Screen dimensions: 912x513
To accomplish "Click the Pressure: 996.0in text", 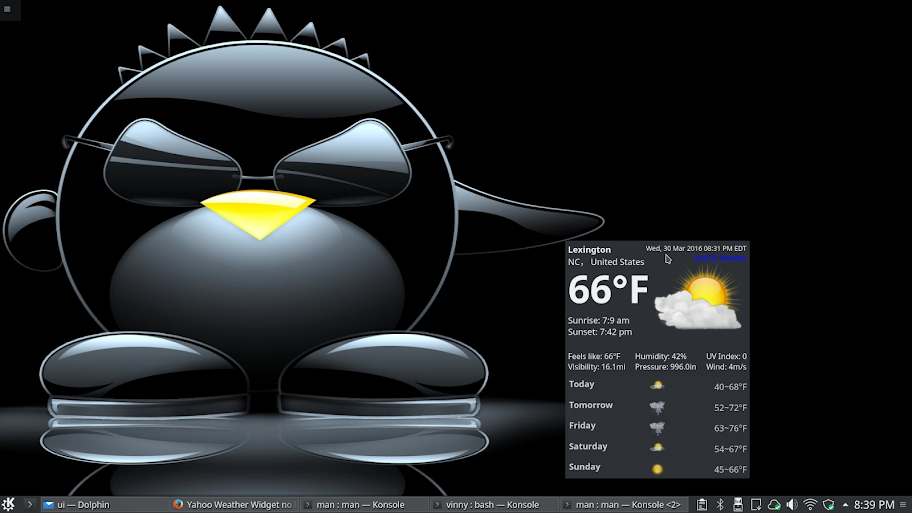I will 665,367.
